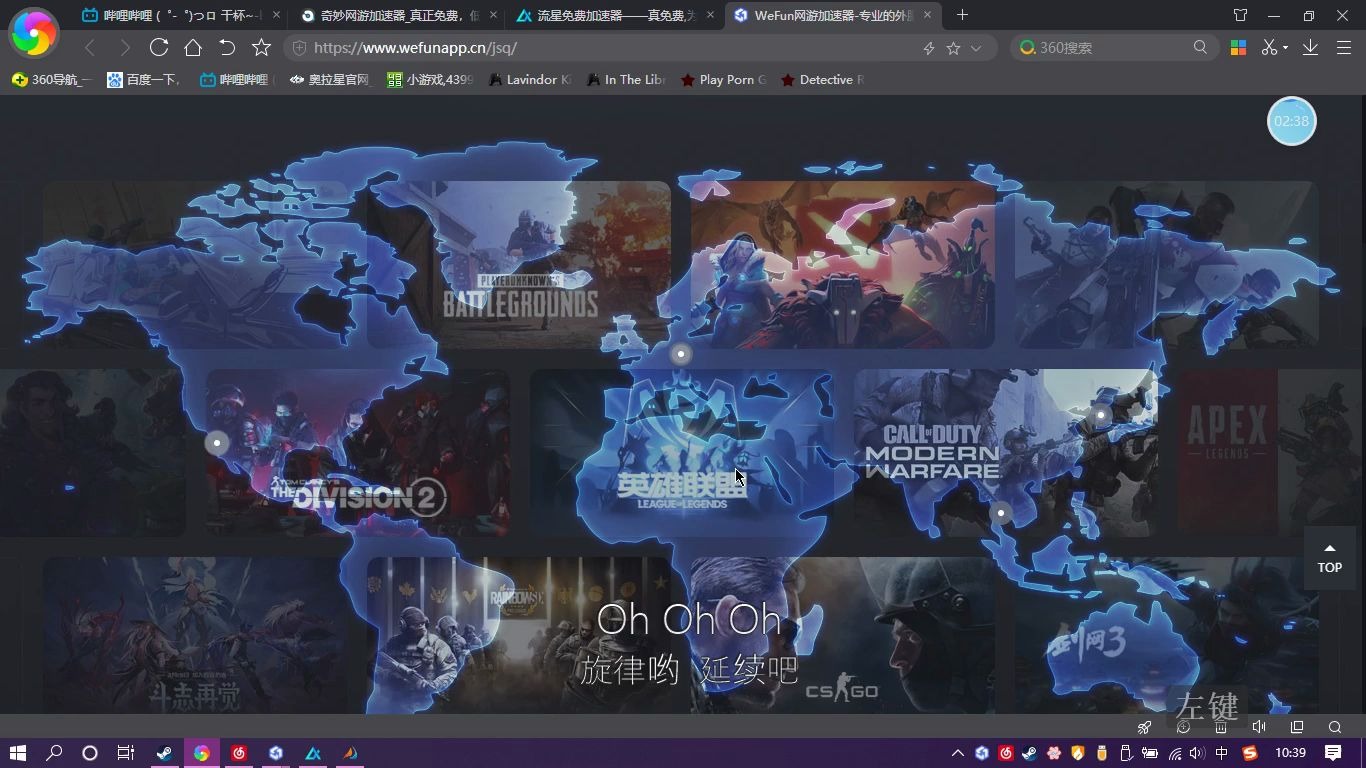Open system volume control in tray
Screen dimensions: 1366x768
[1197, 753]
